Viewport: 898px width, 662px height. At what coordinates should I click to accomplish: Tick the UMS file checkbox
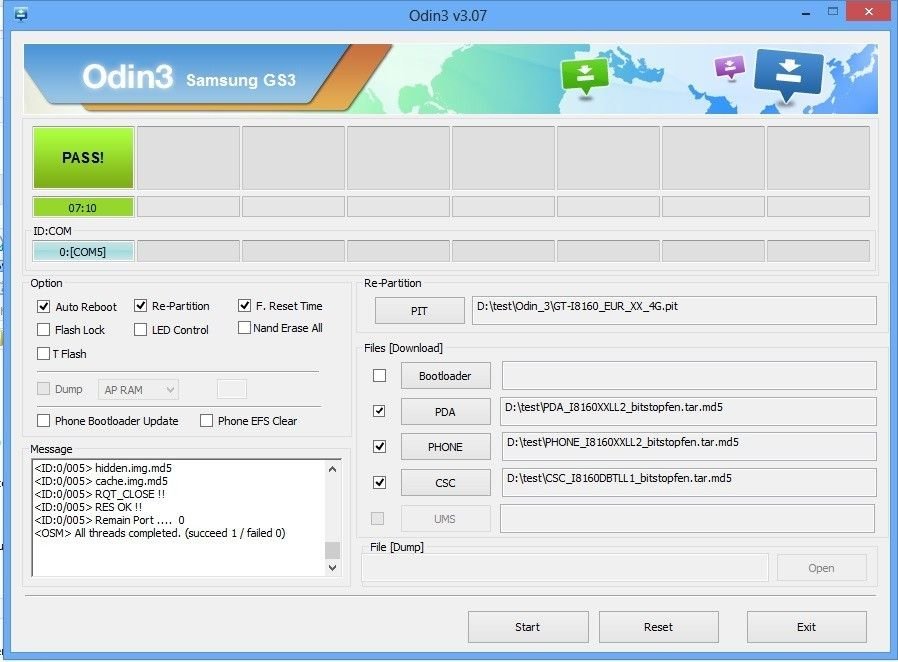point(377,519)
